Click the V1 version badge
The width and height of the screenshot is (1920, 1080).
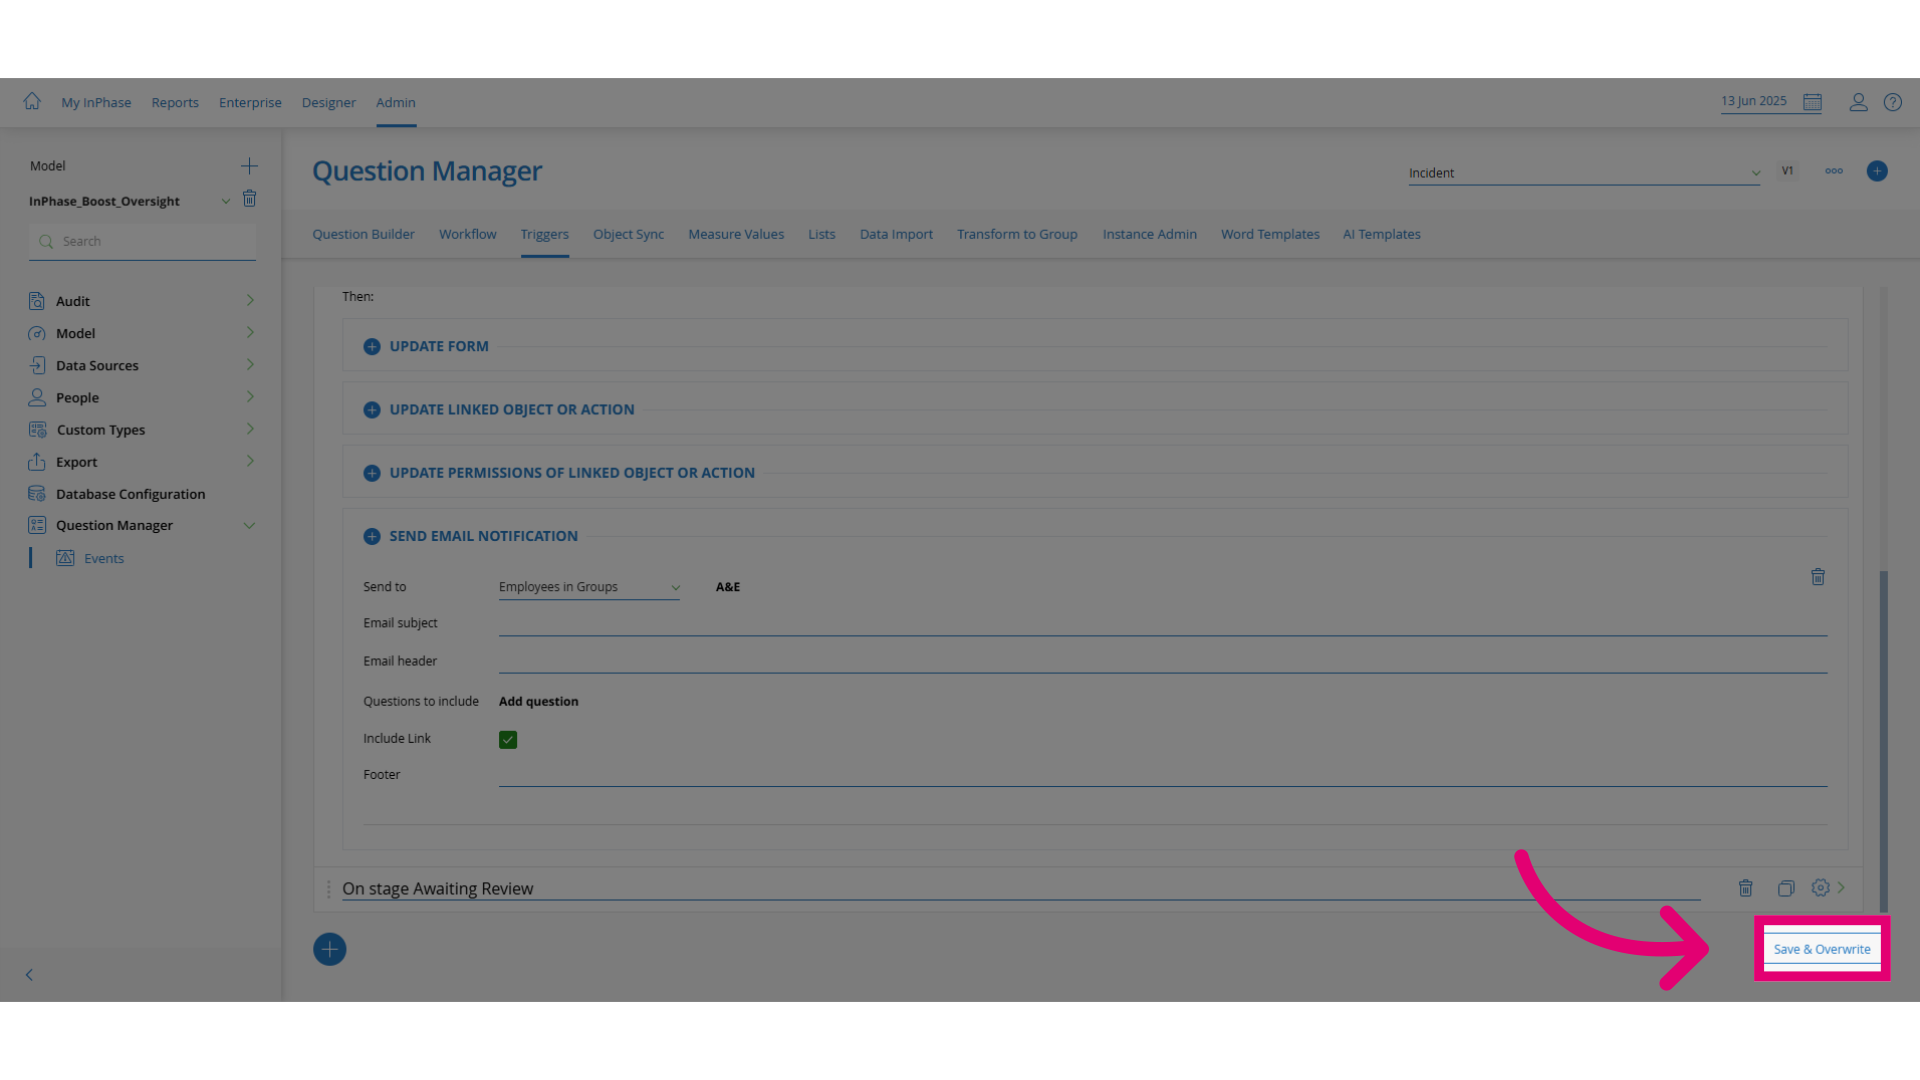[1787, 171]
